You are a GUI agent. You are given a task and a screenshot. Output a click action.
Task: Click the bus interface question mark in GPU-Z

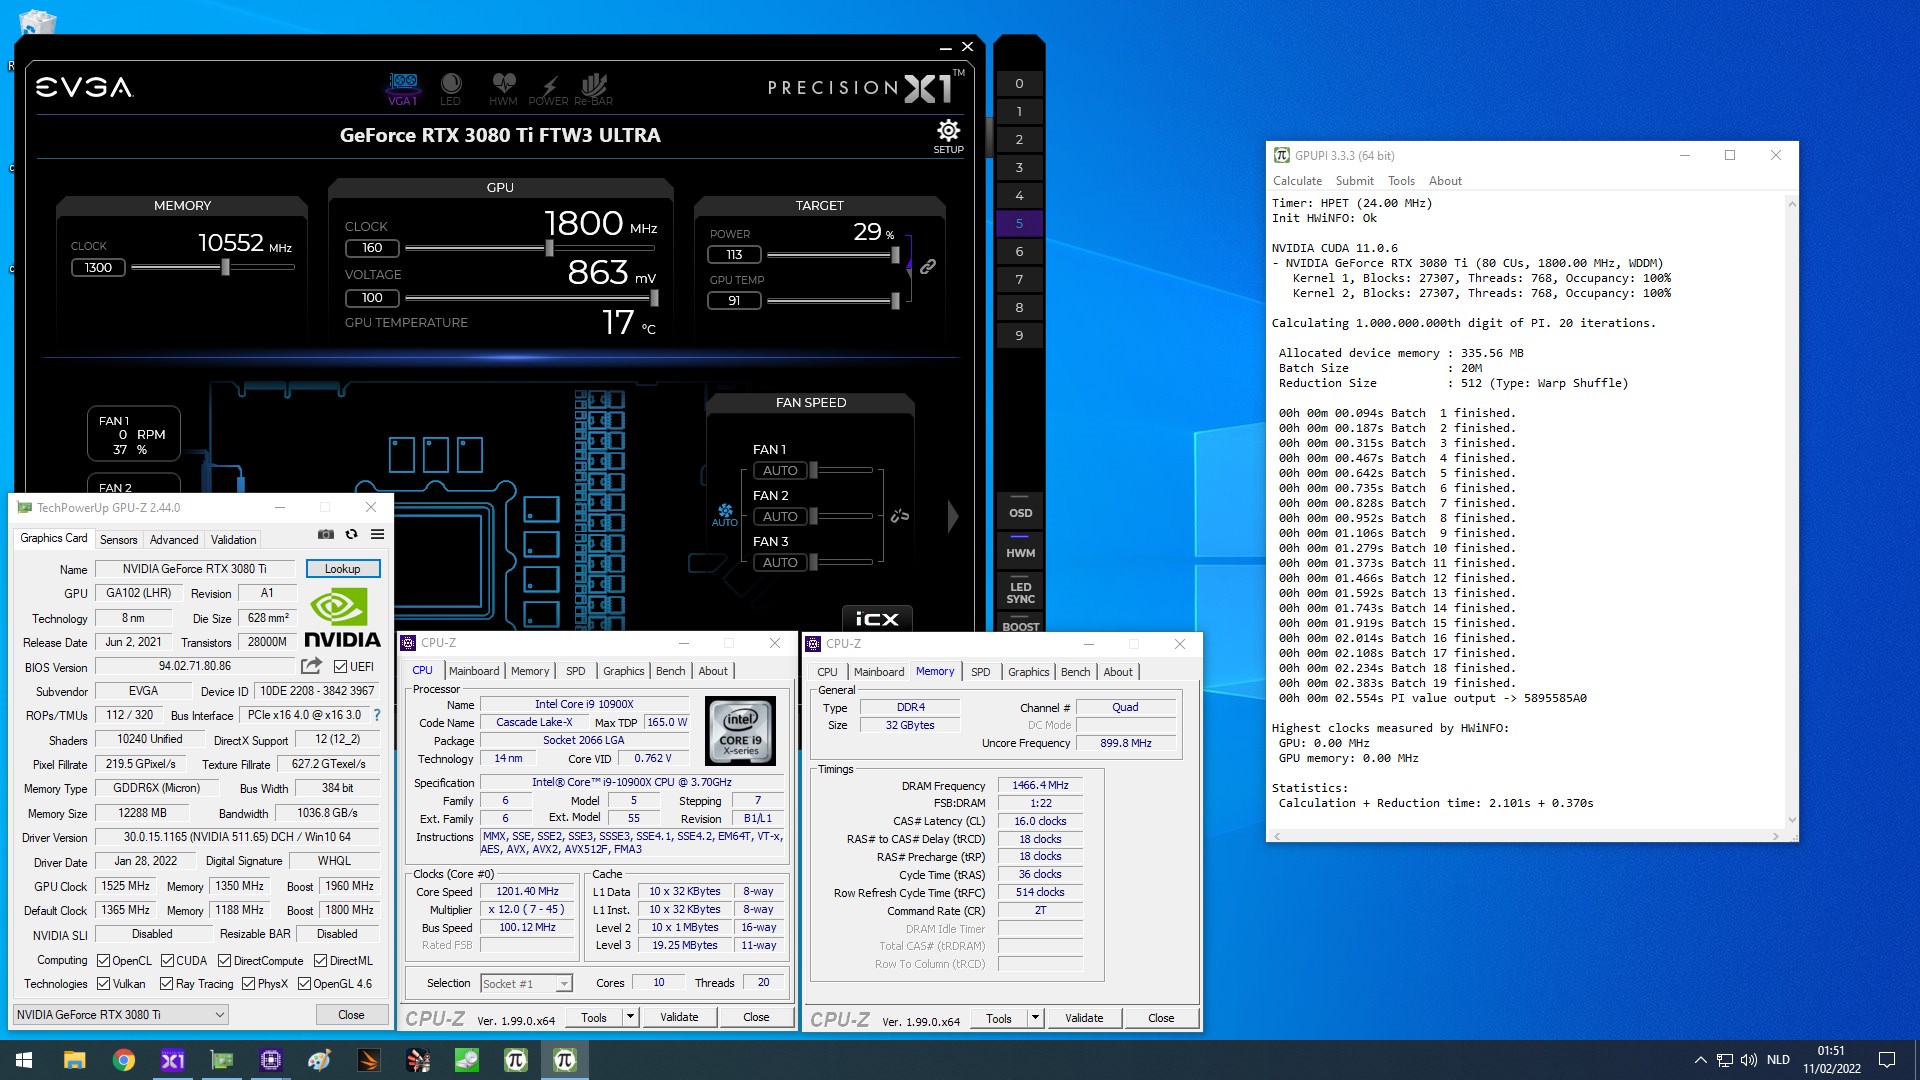(377, 715)
